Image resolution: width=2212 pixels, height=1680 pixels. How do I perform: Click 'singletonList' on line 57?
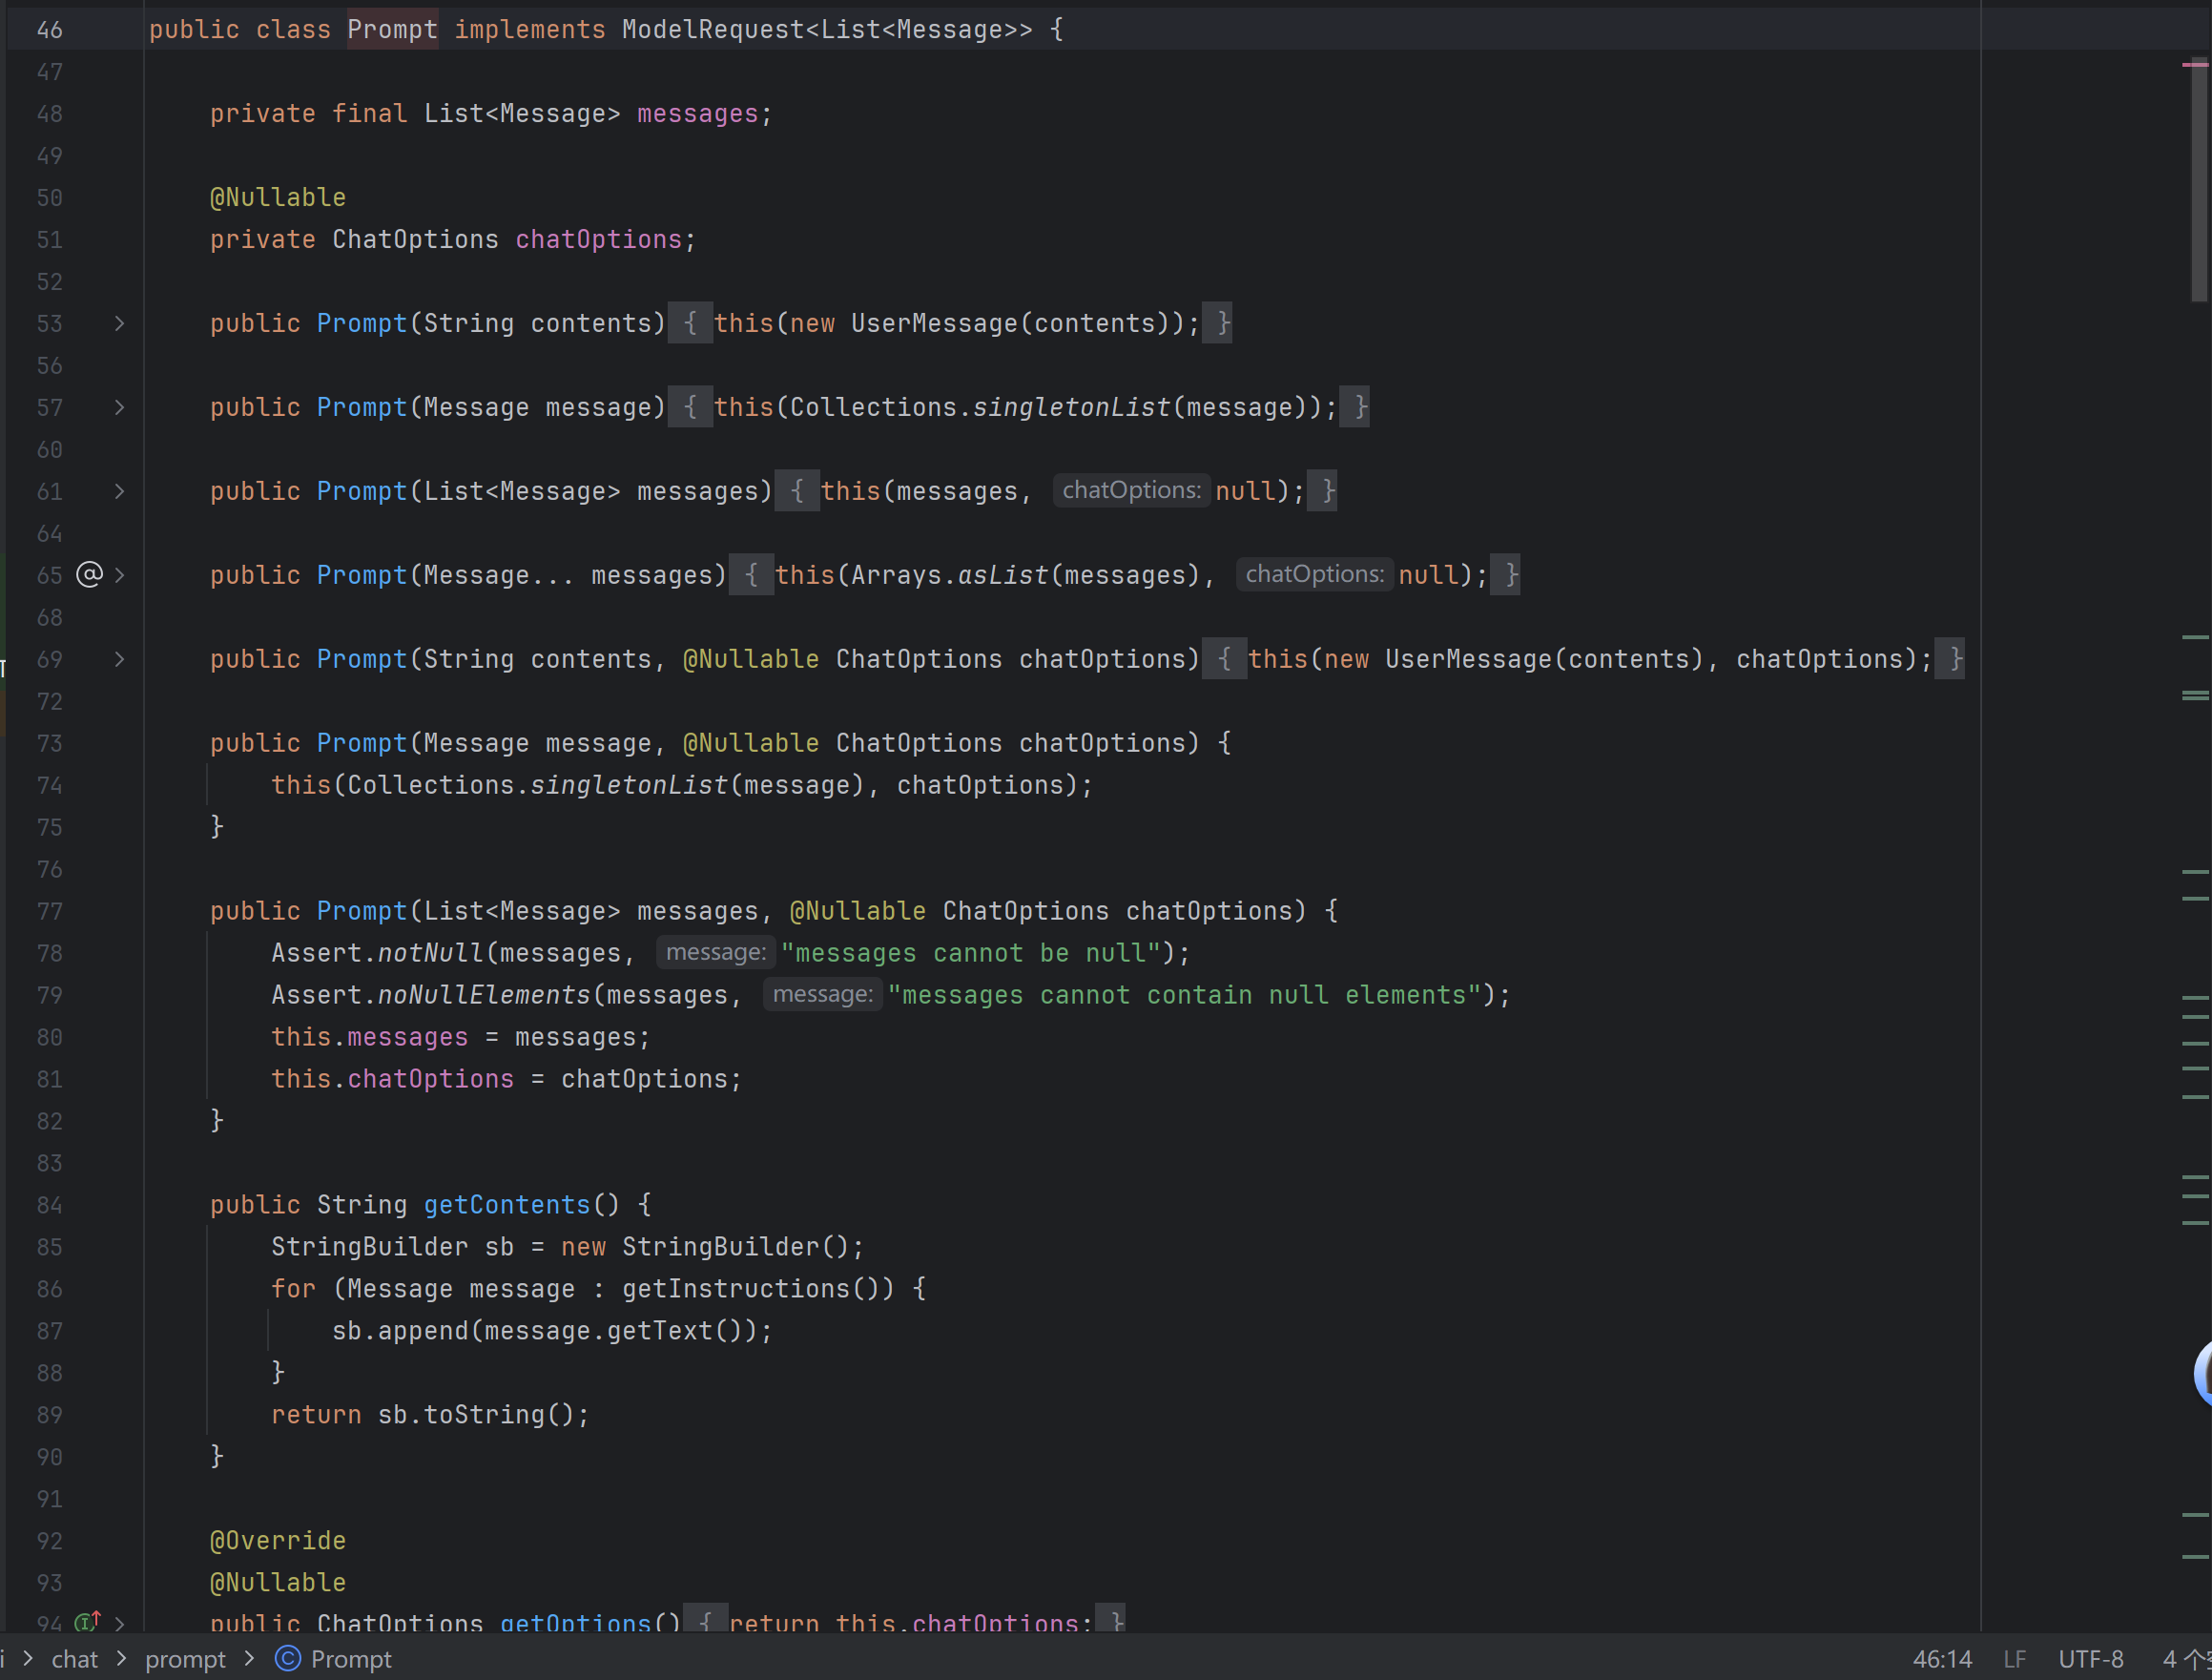[1072, 408]
